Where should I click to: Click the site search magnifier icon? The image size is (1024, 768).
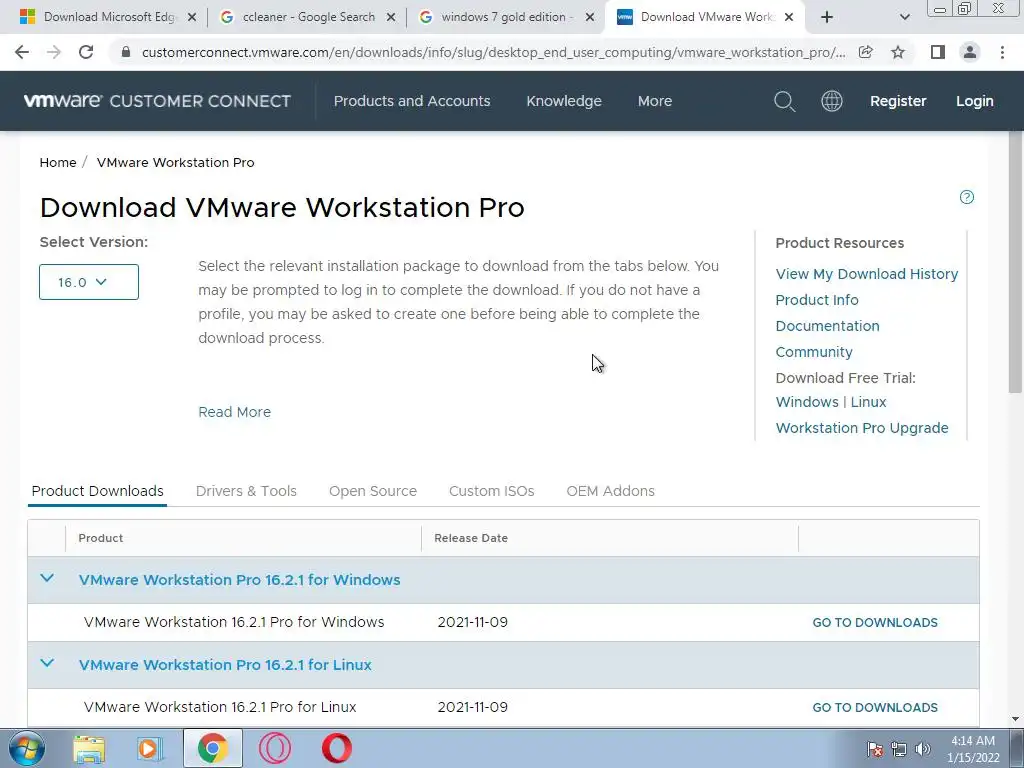[784, 101]
